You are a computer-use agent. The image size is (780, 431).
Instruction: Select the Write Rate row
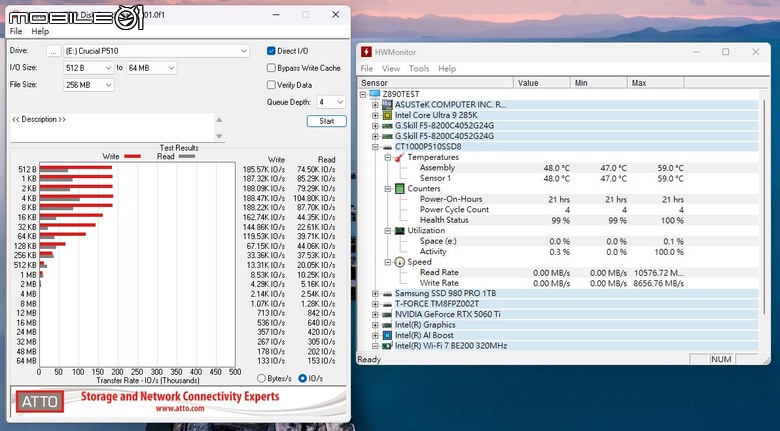coord(558,283)
